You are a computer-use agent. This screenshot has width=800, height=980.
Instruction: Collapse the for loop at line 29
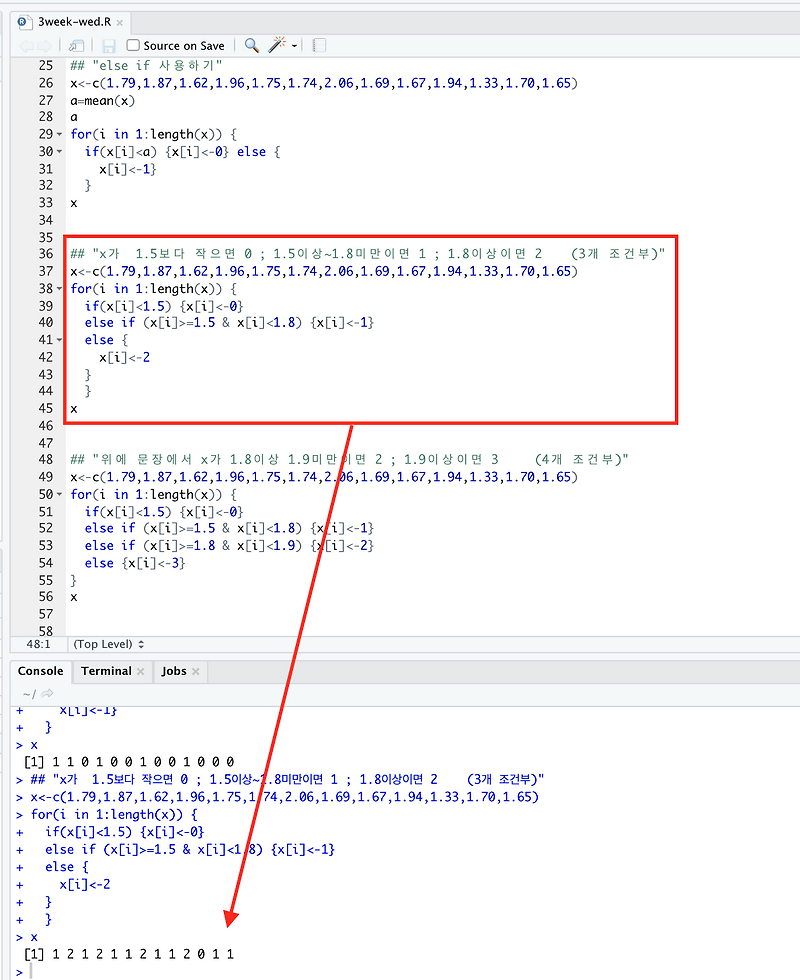[x=58, y=134]
